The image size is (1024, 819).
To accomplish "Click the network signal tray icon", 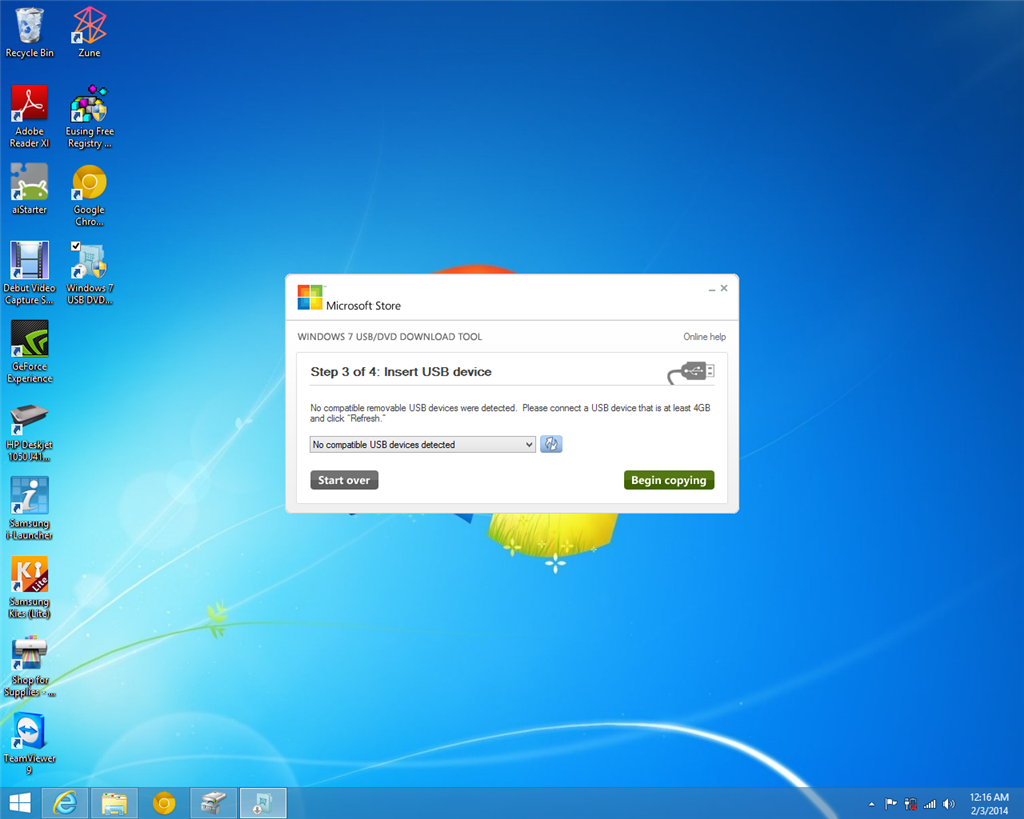I will tap(928, 803).
